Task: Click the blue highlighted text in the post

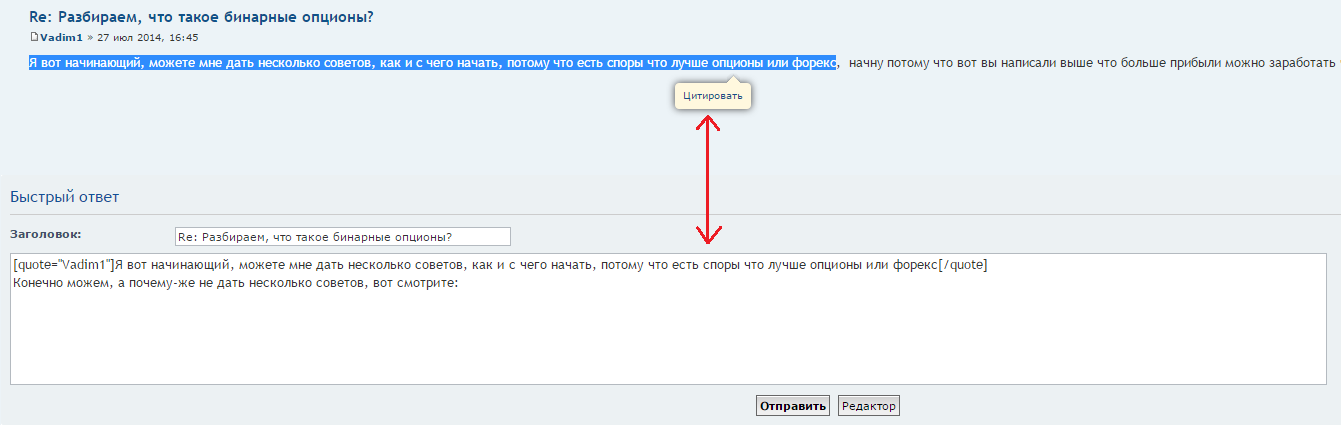Action: [x=400, y=63]
